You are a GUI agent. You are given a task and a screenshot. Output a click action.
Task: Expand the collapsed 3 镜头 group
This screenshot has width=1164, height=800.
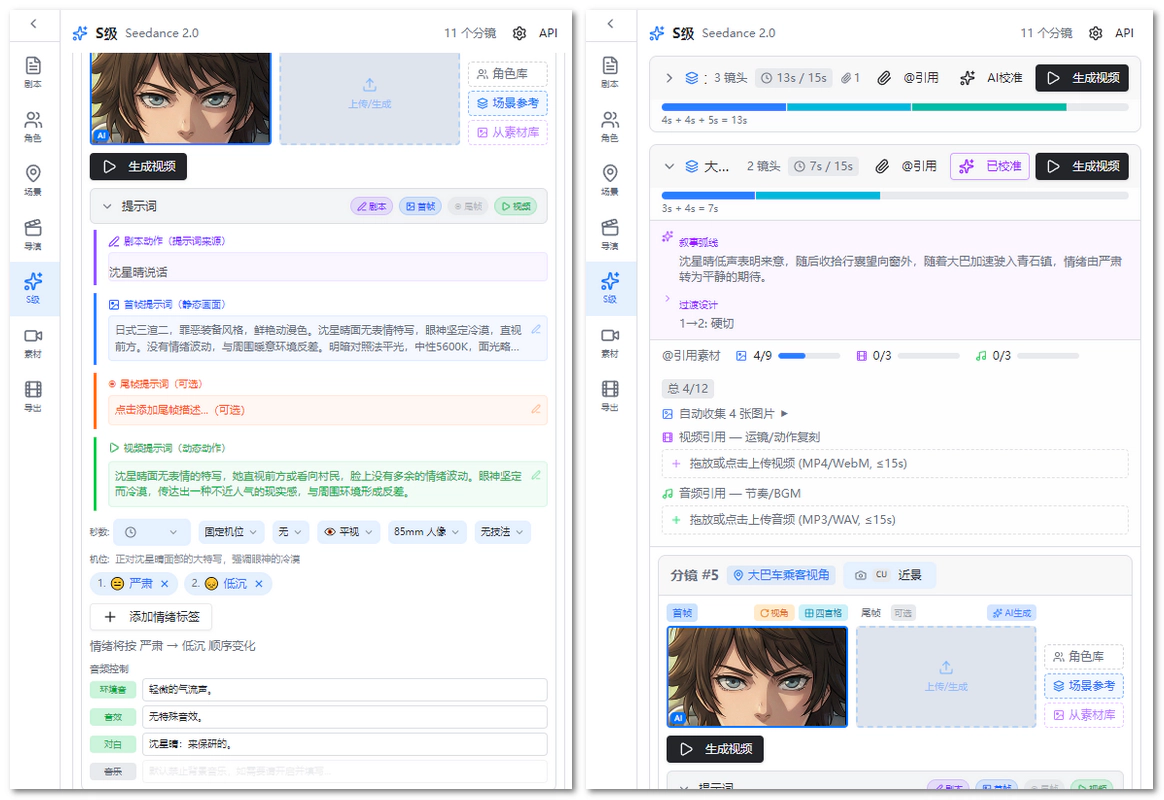pos(669,78)
